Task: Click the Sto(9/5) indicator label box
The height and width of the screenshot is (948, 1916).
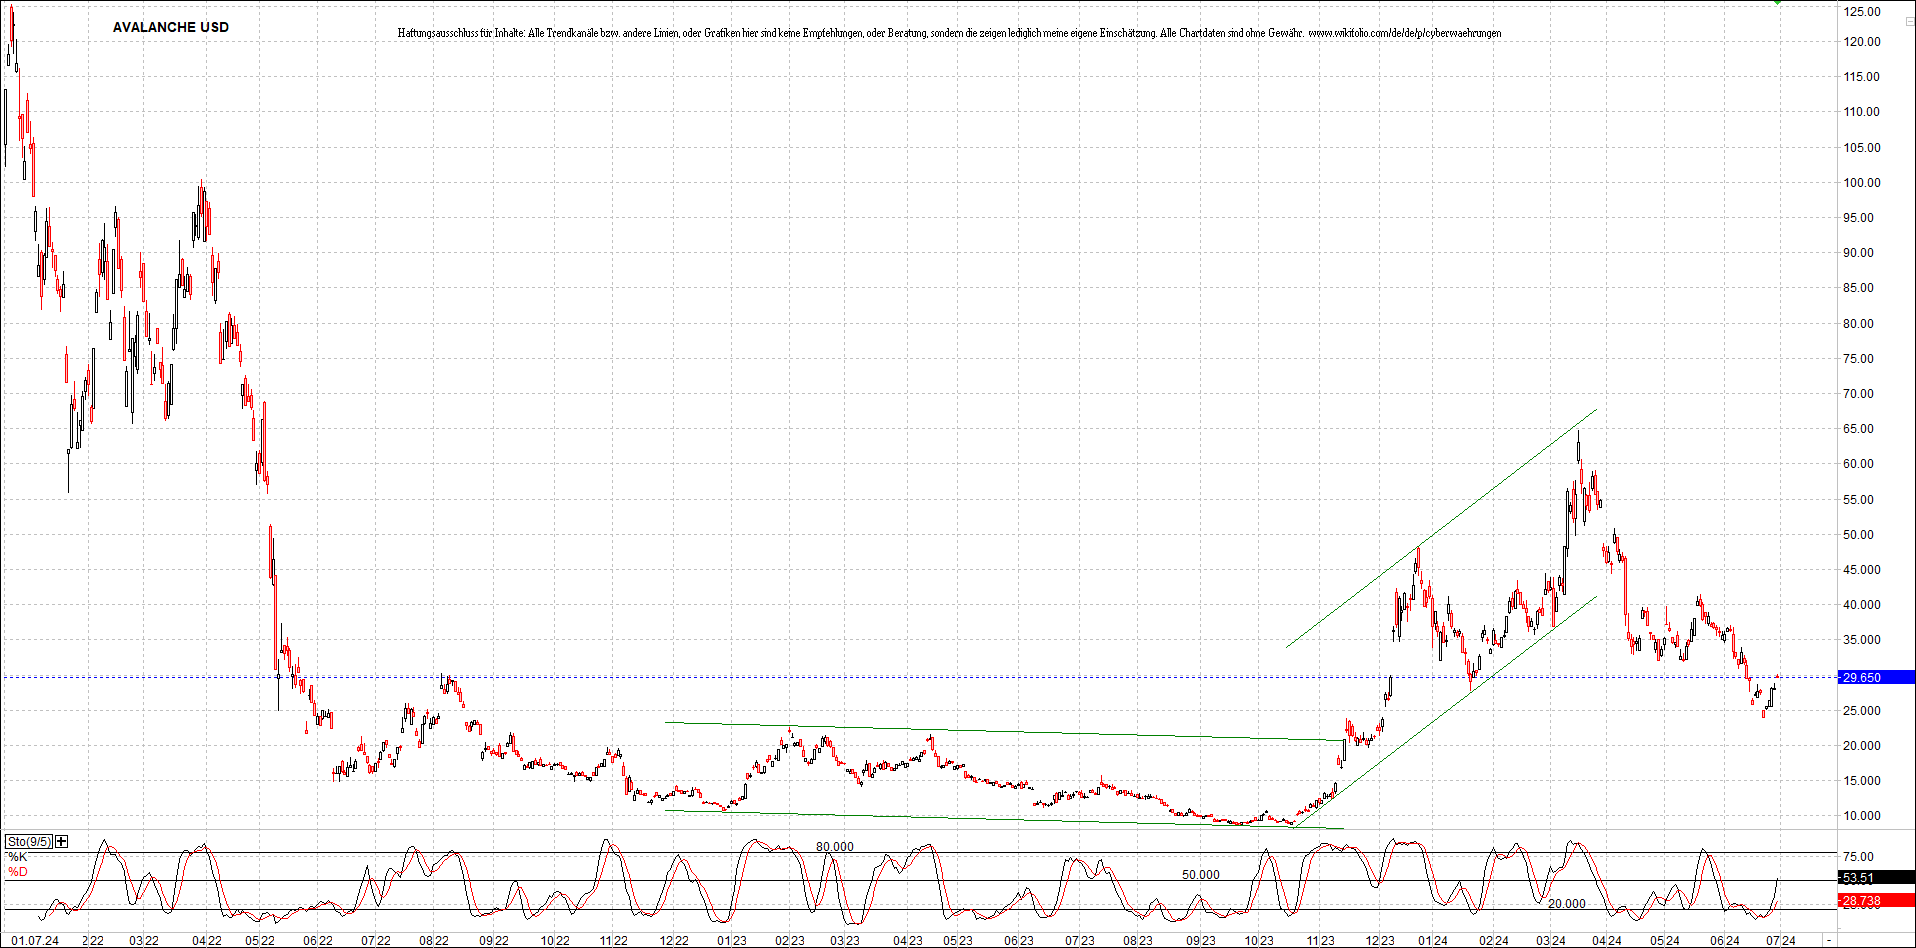Action: point(28,841)
